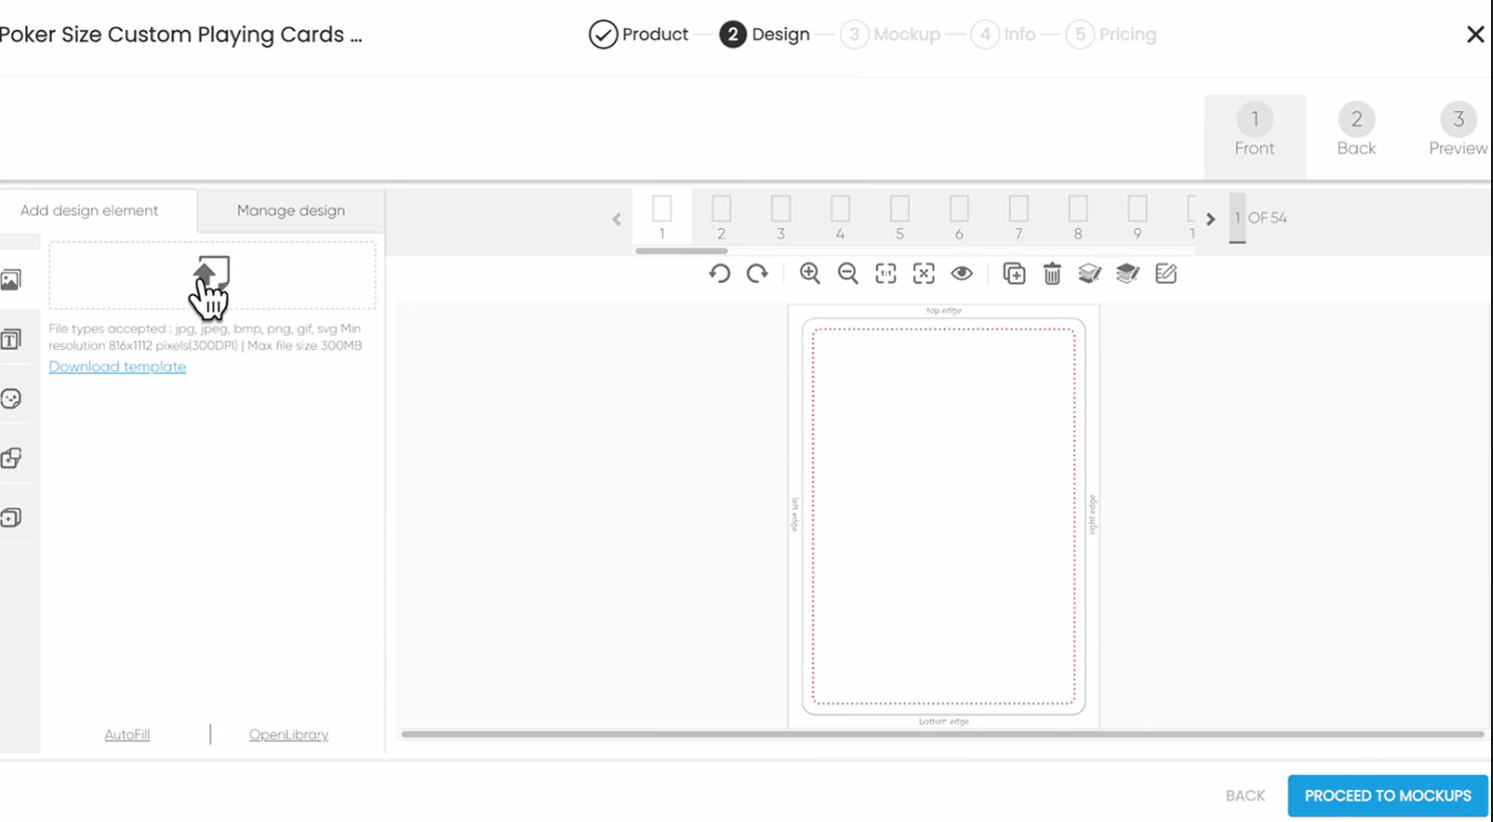Jump to the Info step

click(1003, 35)
